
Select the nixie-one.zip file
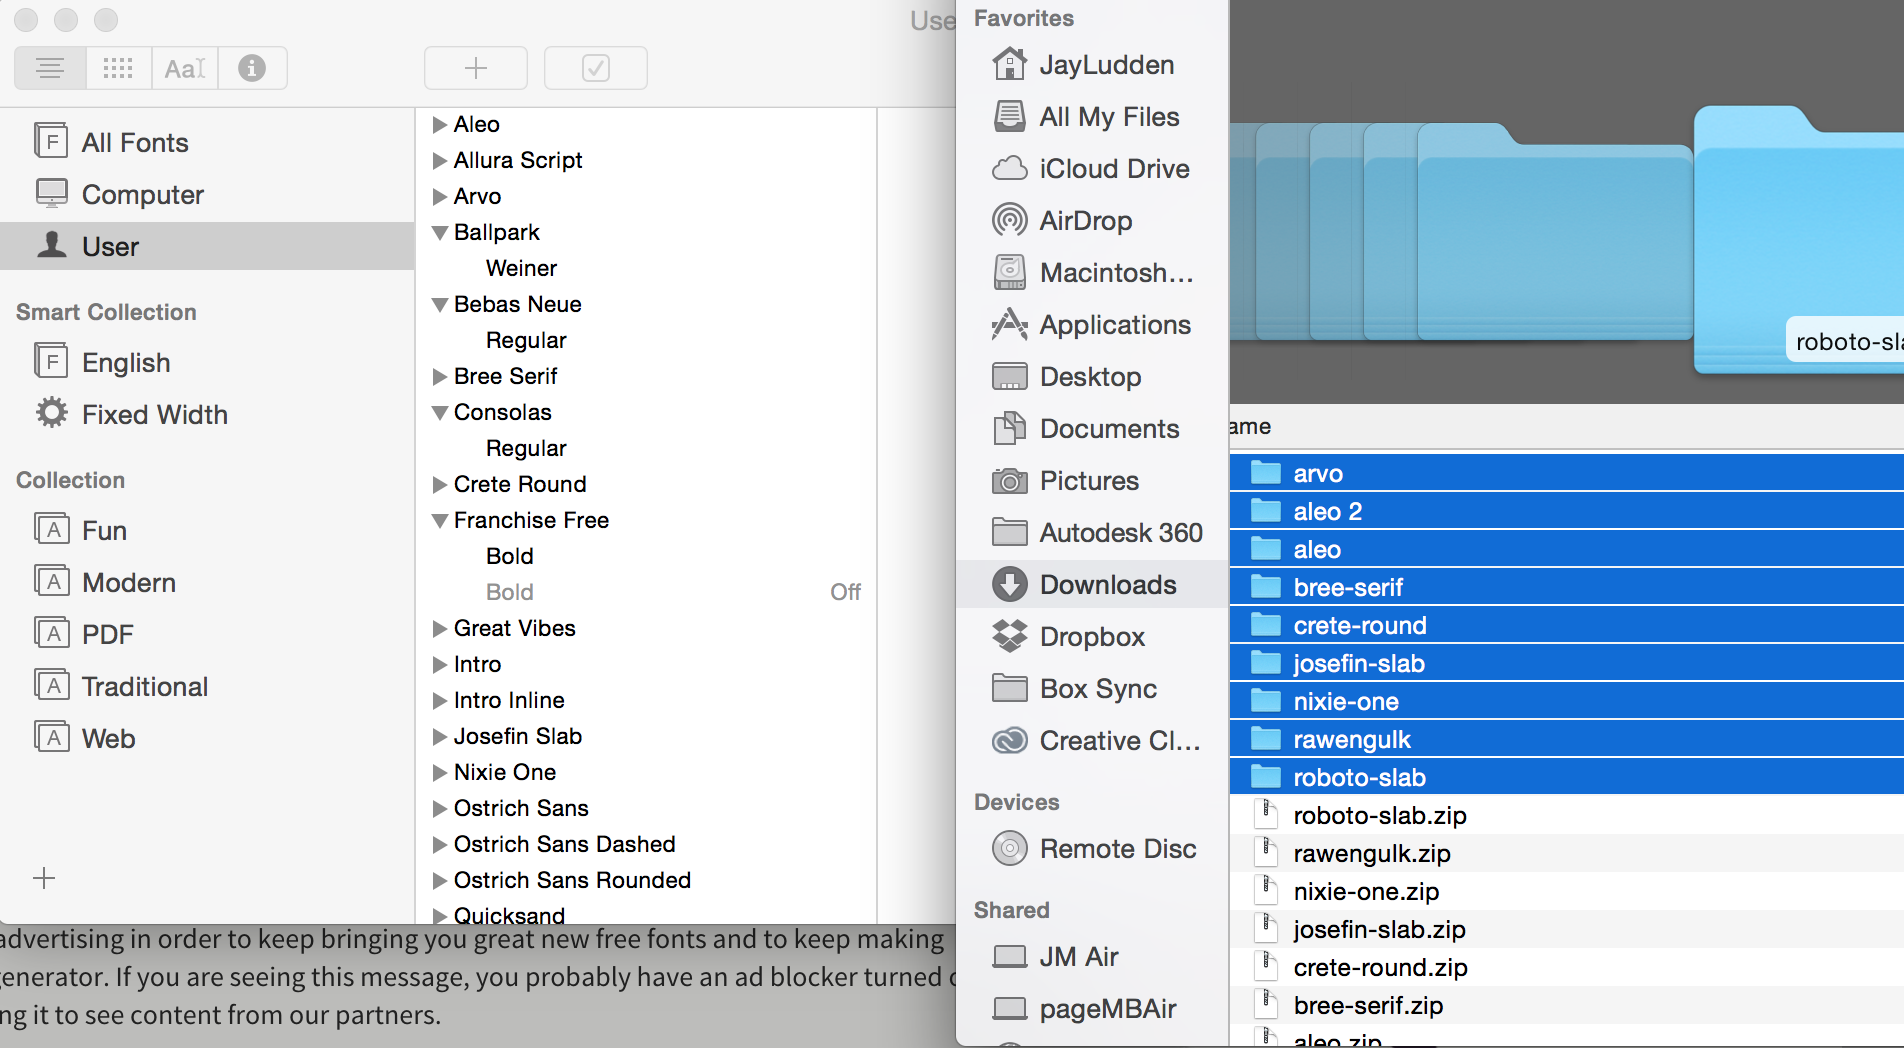point(1567,891)
